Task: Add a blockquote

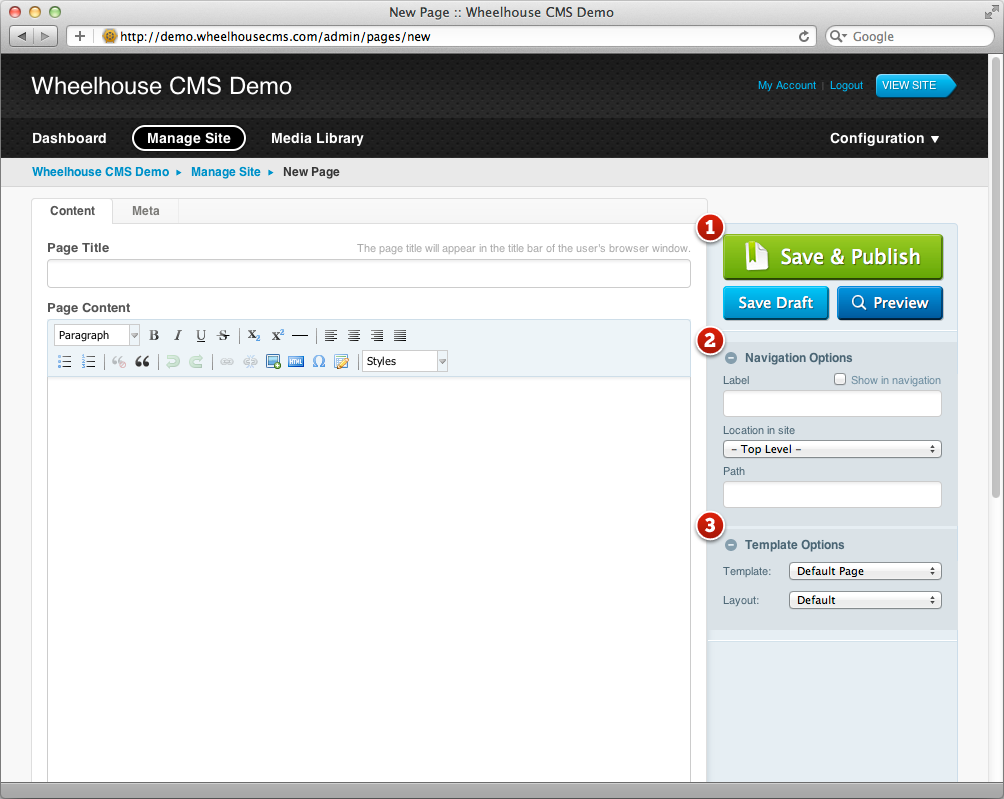Action: click(x=142, y=362)
